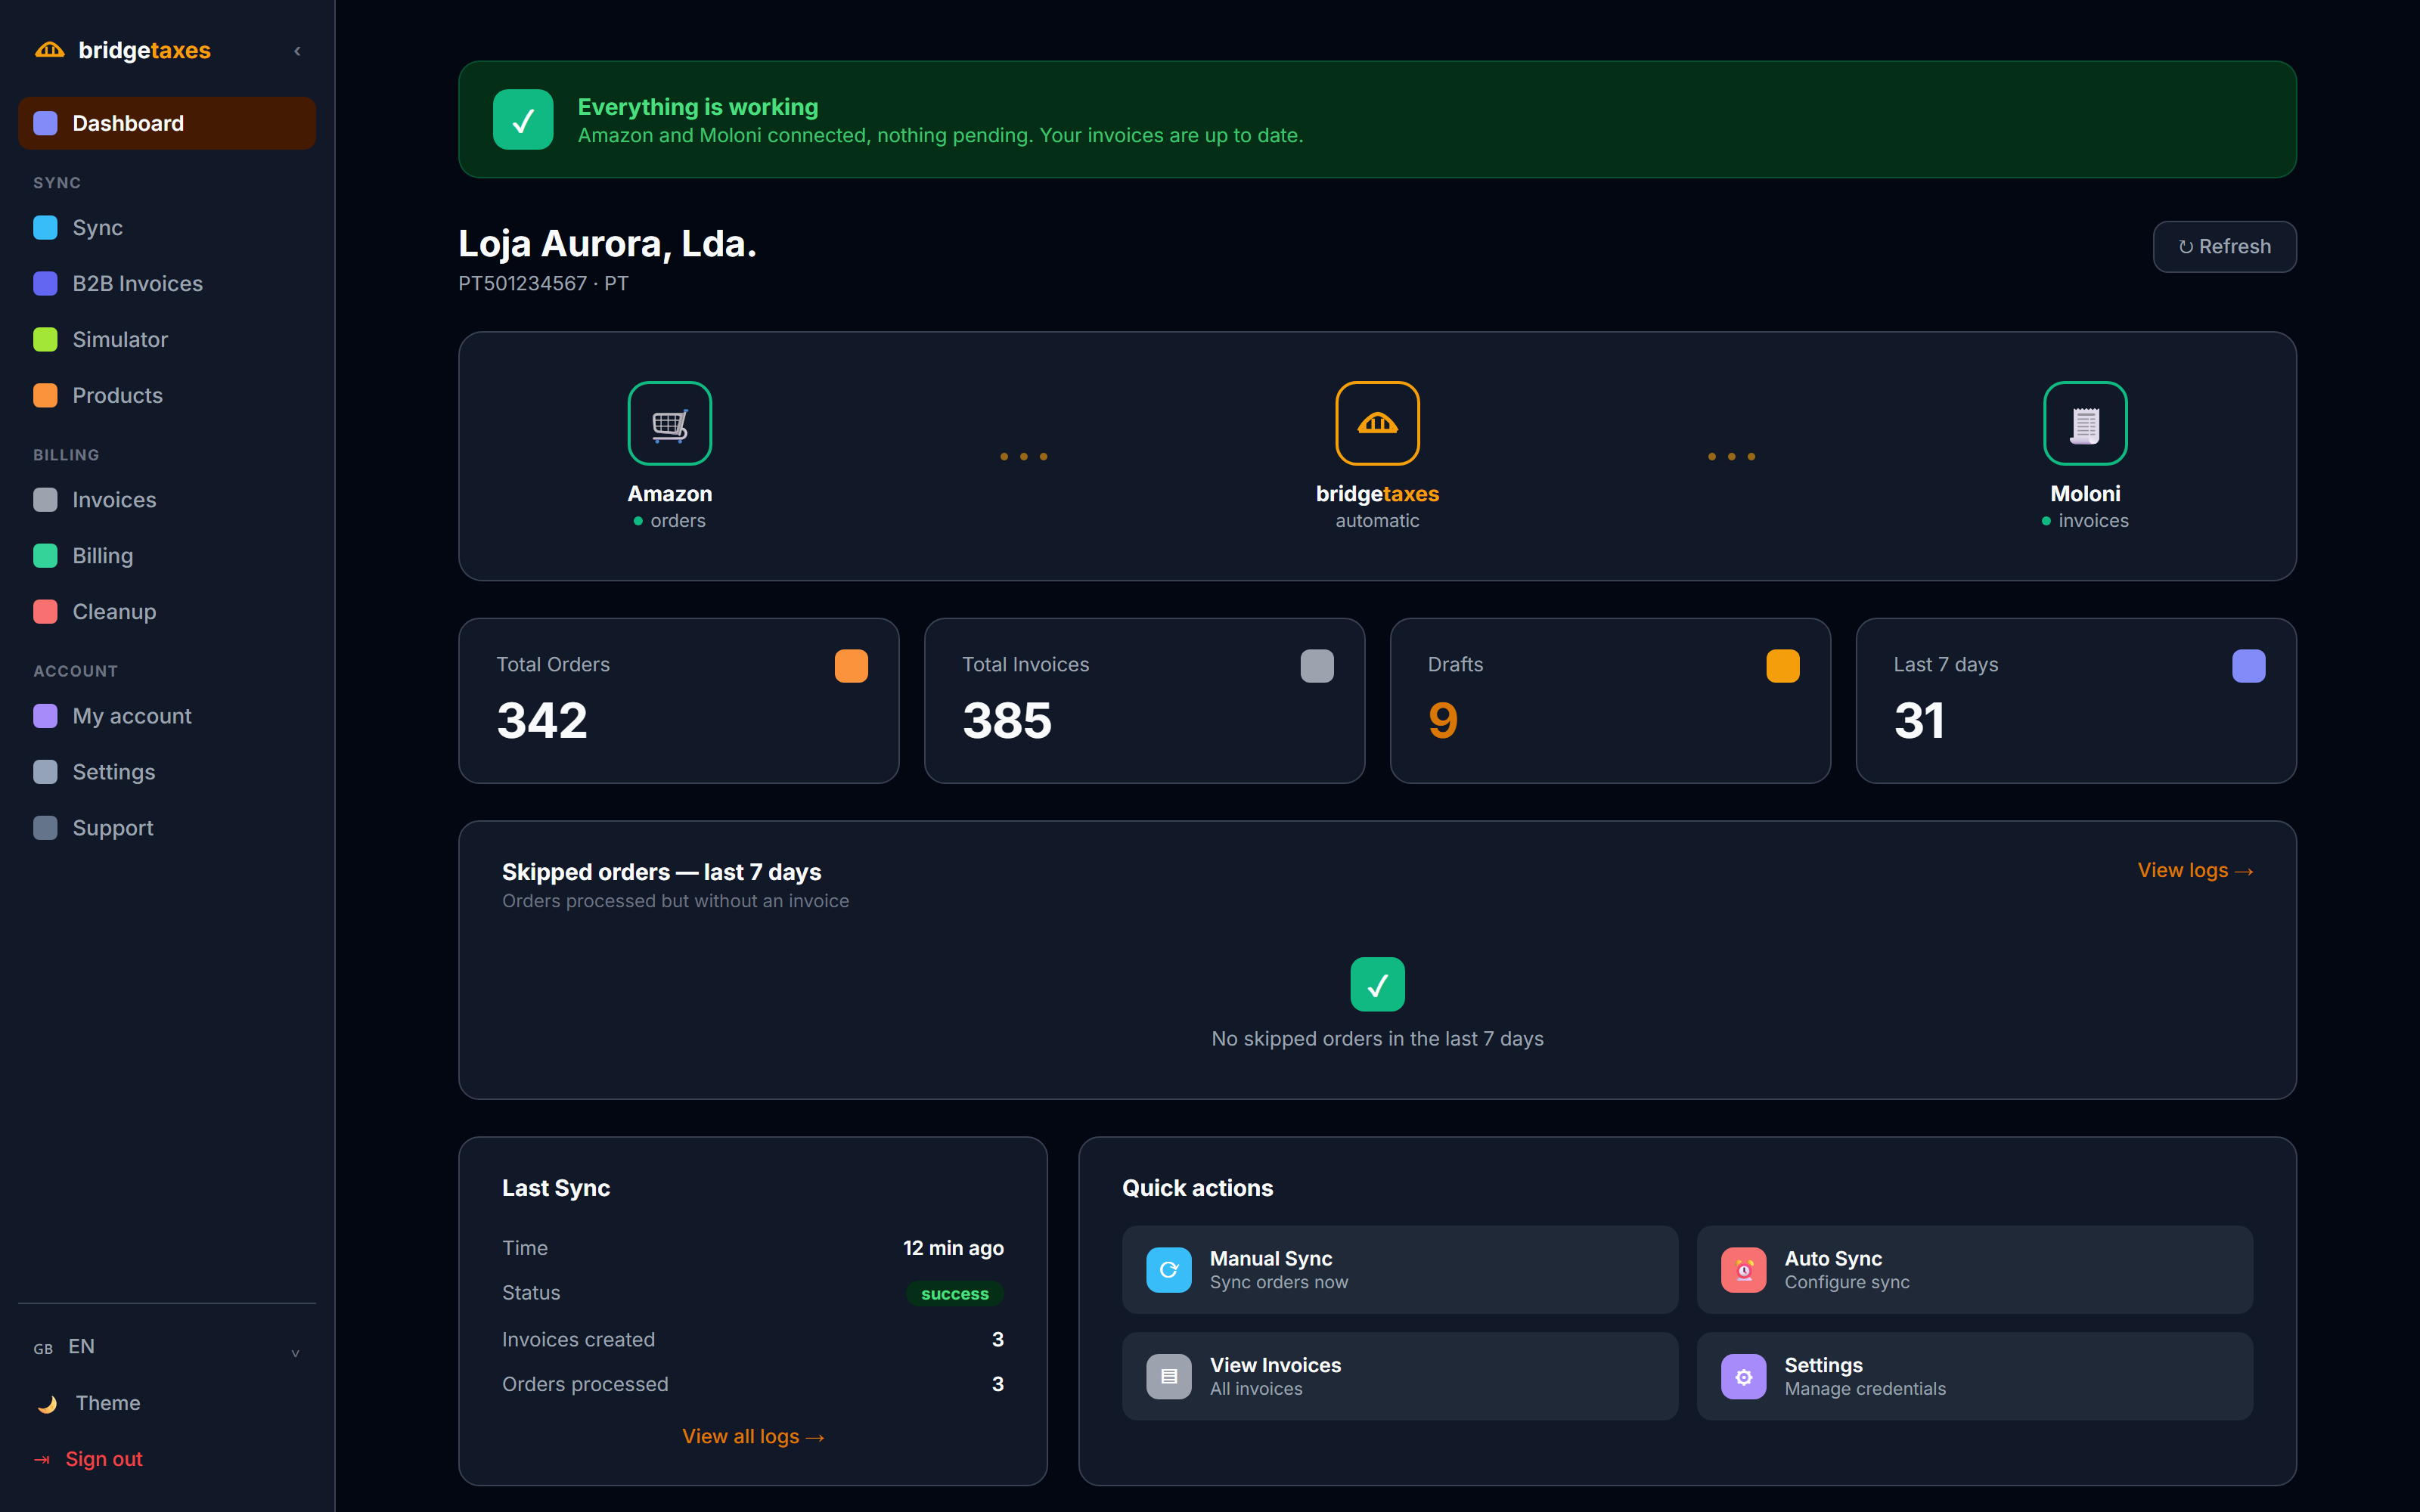Open the Products page
Viewport: 2420px width, 1512px height.
[x=167, y=395]
